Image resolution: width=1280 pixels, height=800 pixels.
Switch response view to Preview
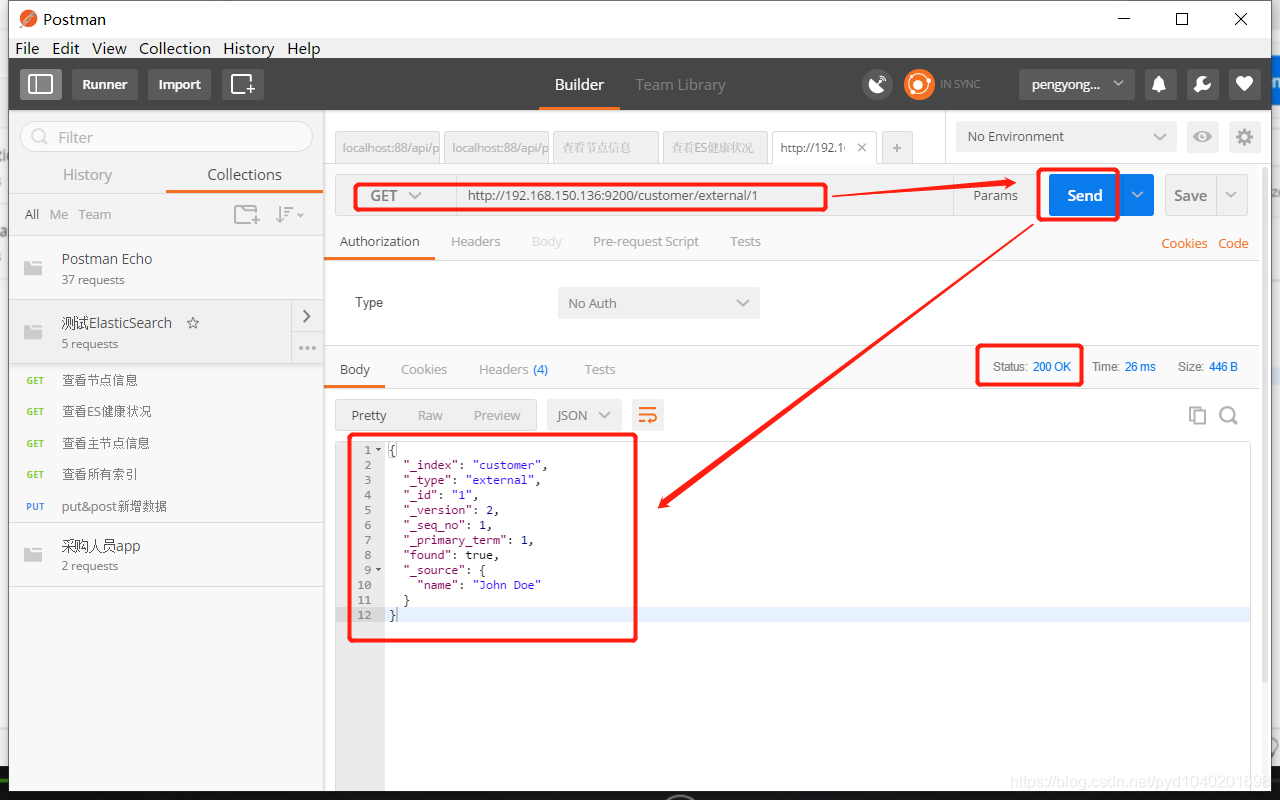[x=497, y=415]
